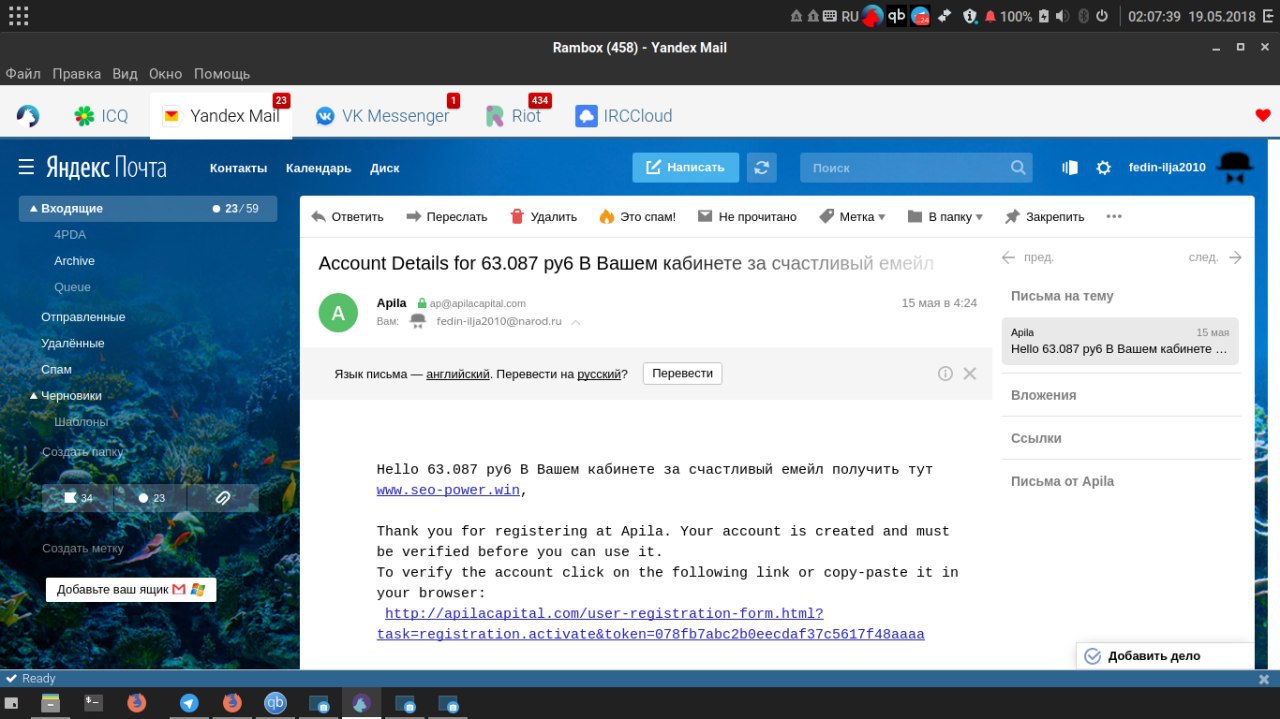The width and height of the screenshot is (1280, 719).
Task: Click the Написать compose button
Action: 685,167
